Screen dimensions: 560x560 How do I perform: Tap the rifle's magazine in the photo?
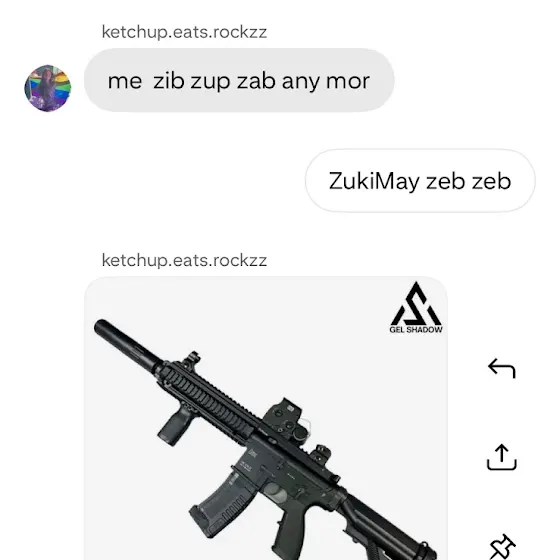click(223, 504)
